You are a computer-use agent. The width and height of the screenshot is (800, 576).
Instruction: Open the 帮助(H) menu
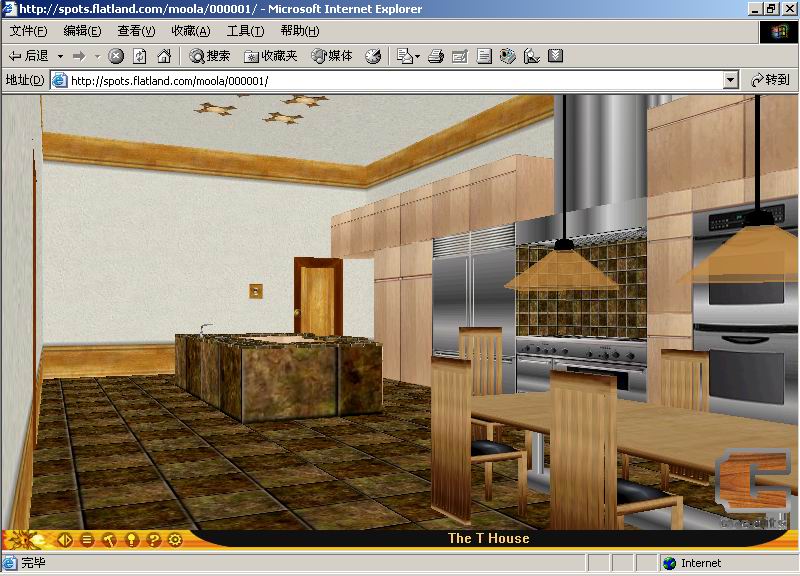(300, 31)
